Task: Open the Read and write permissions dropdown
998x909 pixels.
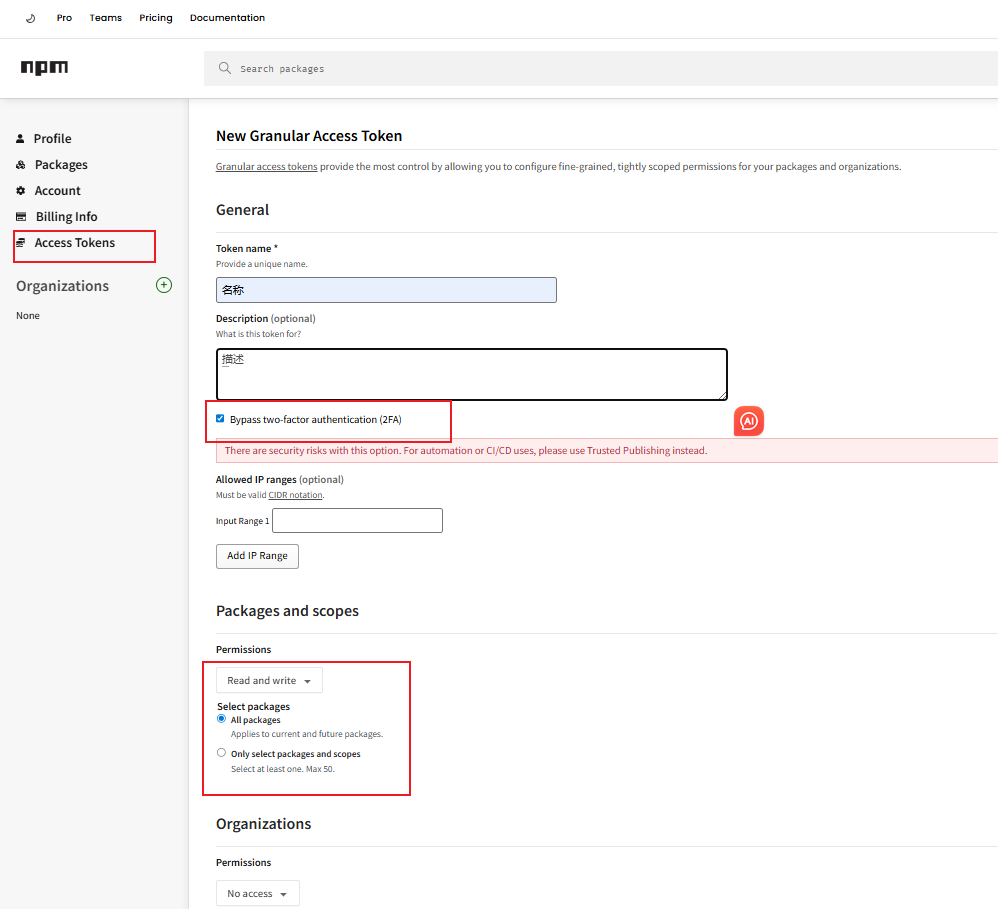Action: pos(269,680)
